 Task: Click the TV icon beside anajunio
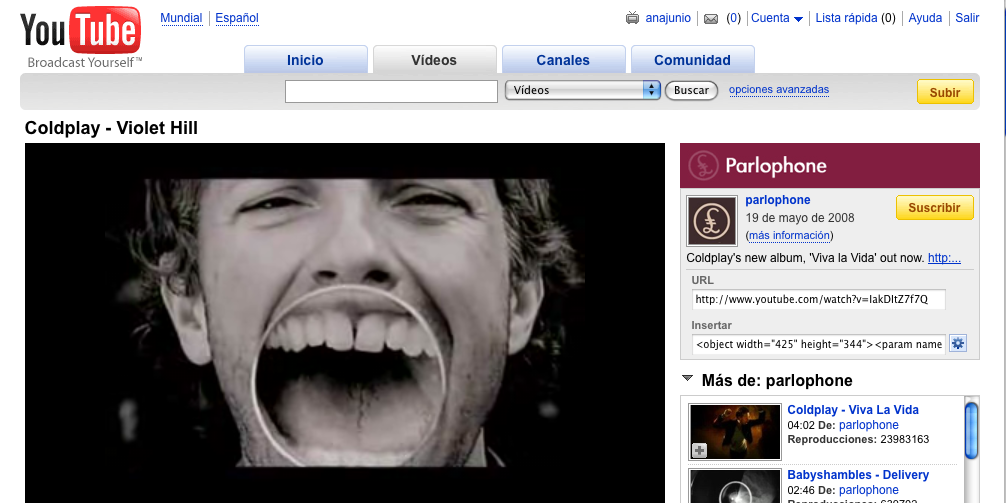632,18
